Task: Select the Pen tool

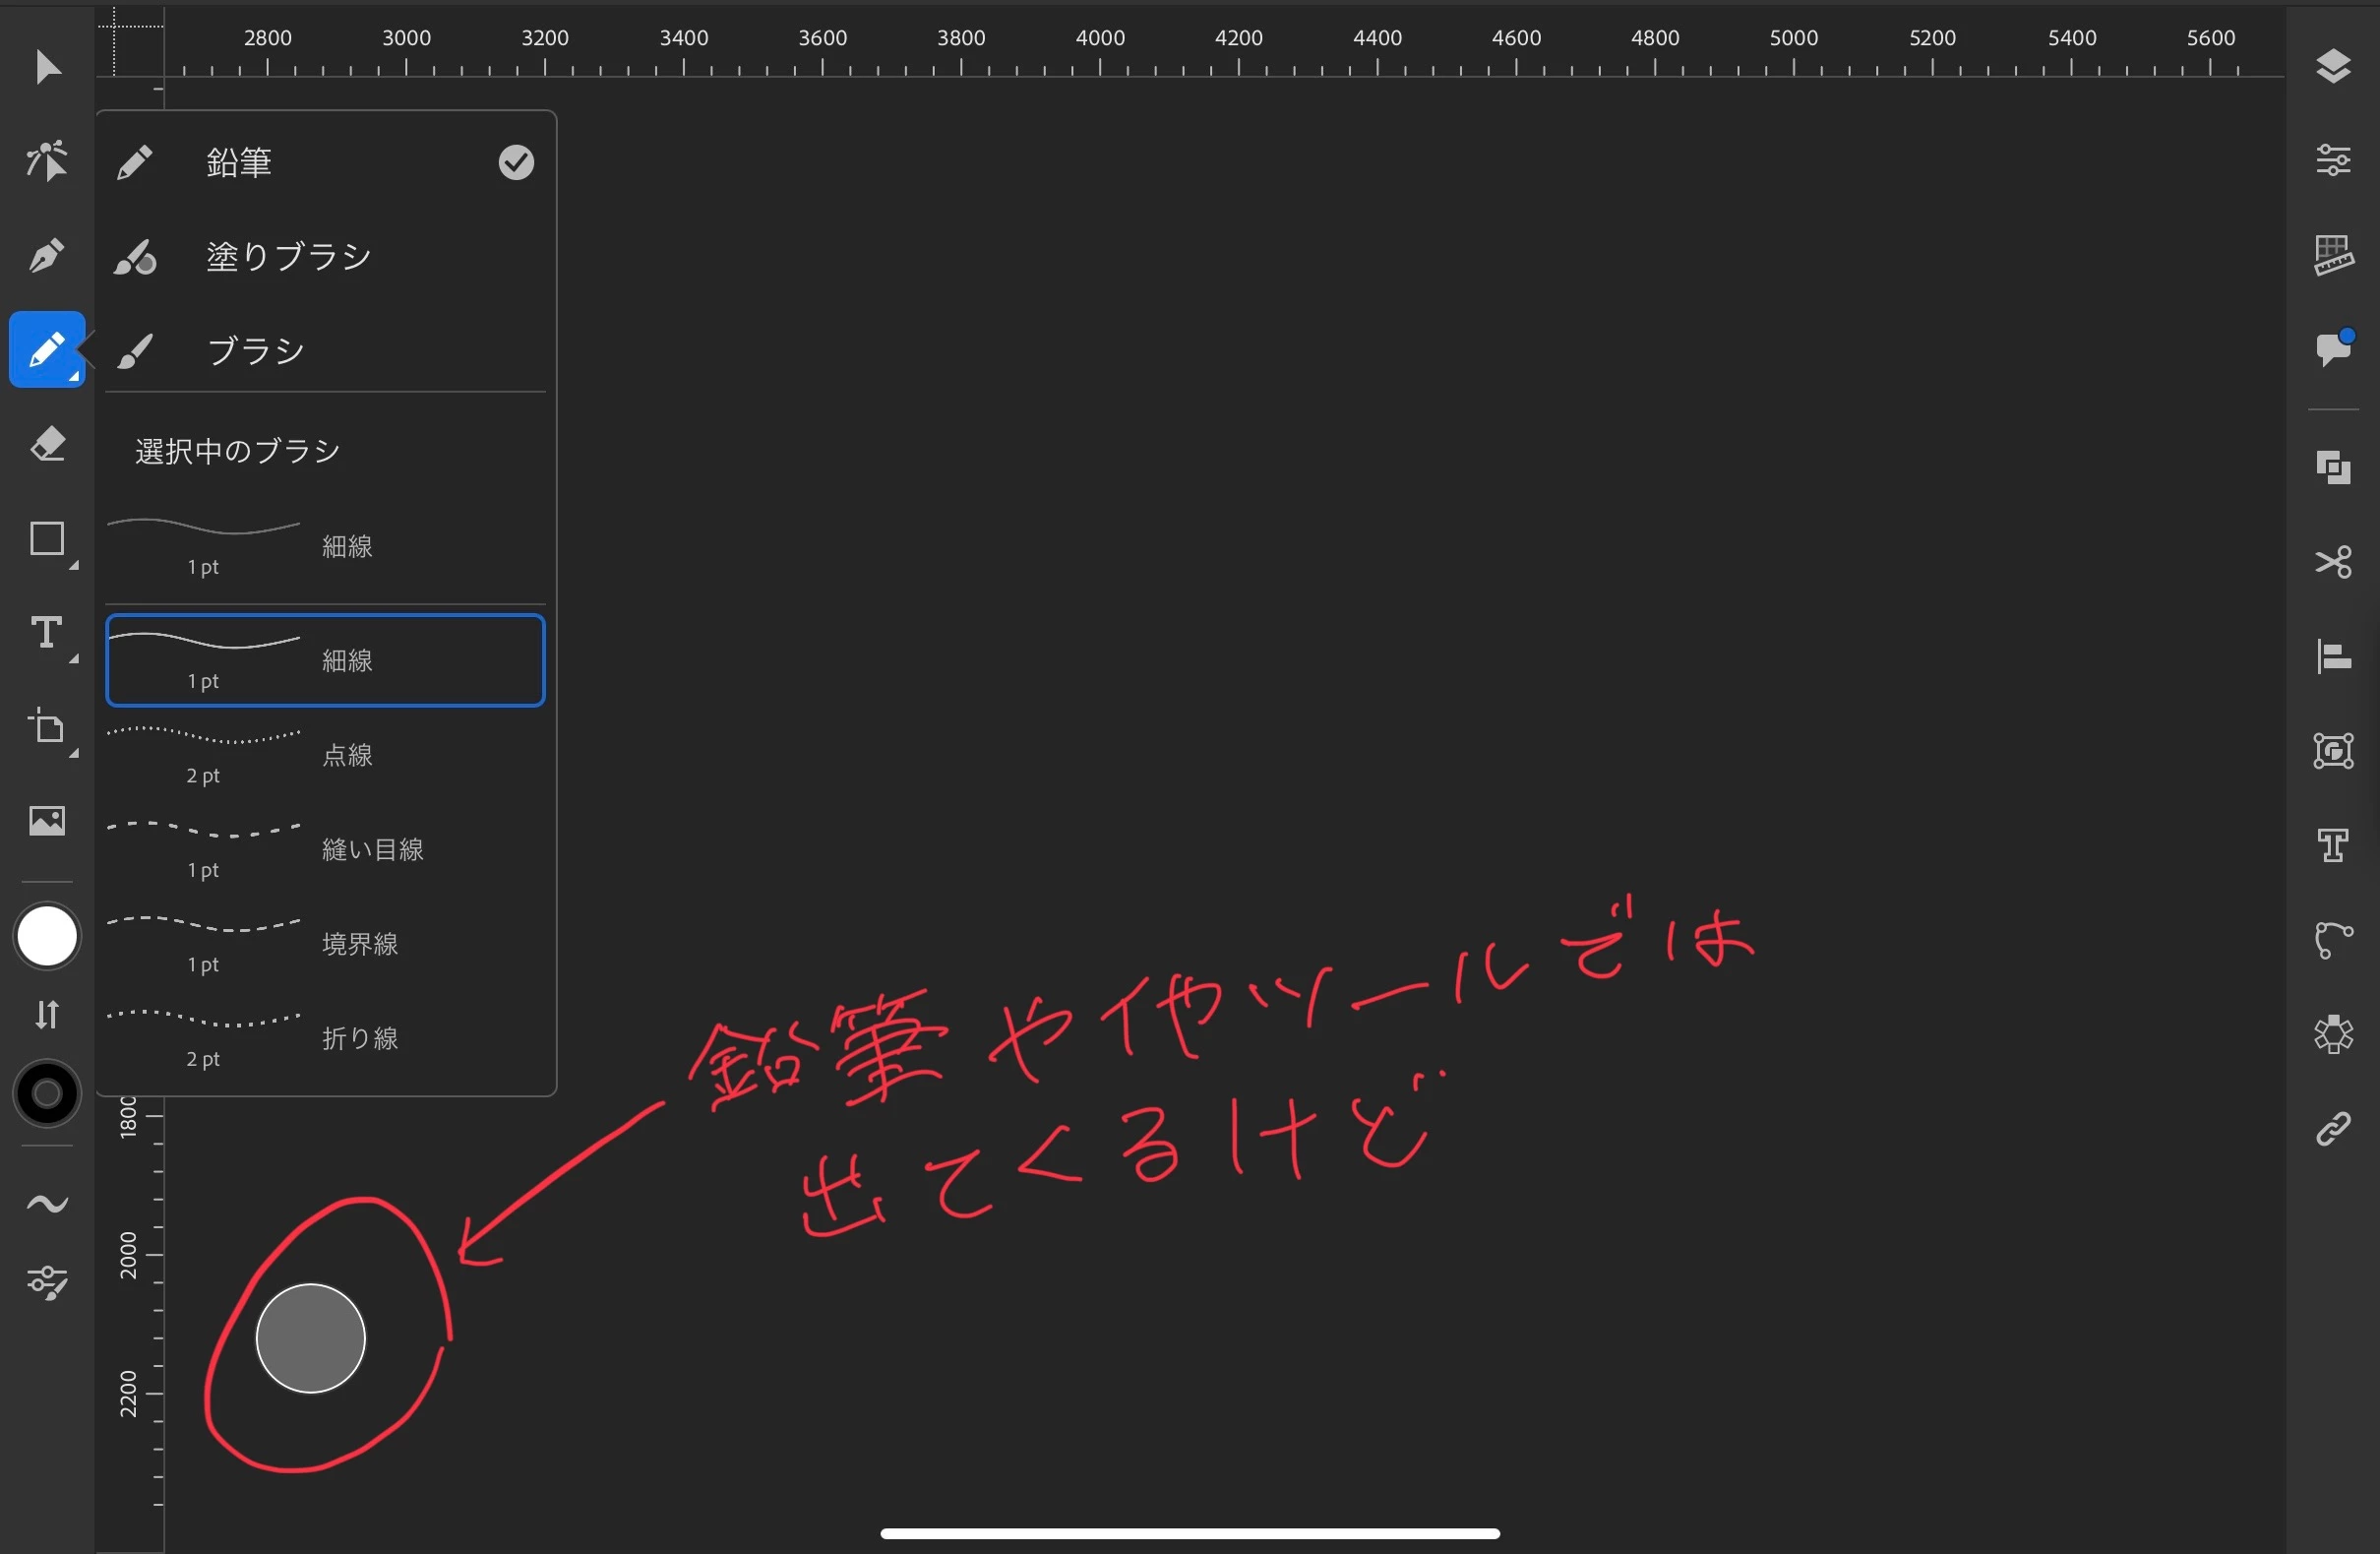Action: (47, 255)
